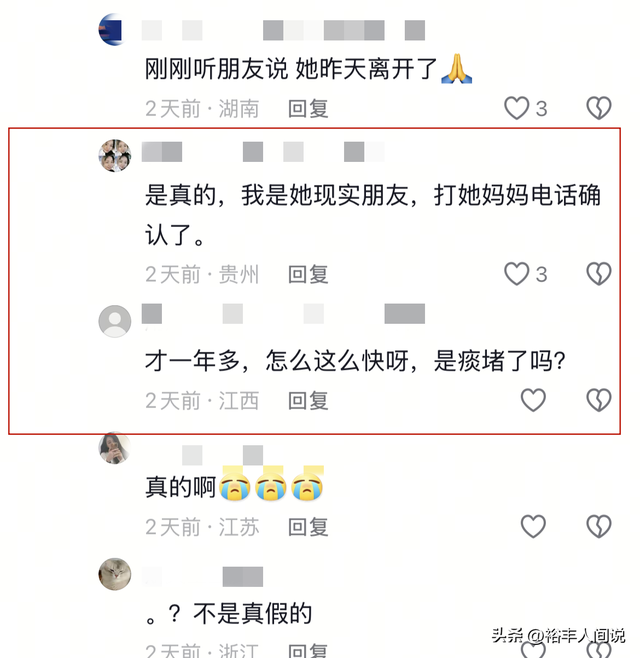The height and width of the screenshot is (658, 640).
Task: Reply to the Guizhou friend's comment
Action: tap(308, 274)
